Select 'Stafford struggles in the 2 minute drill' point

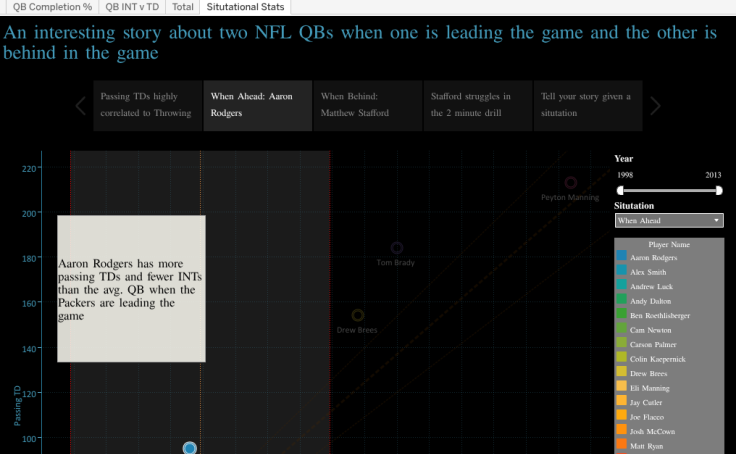[x=478, y=105]
